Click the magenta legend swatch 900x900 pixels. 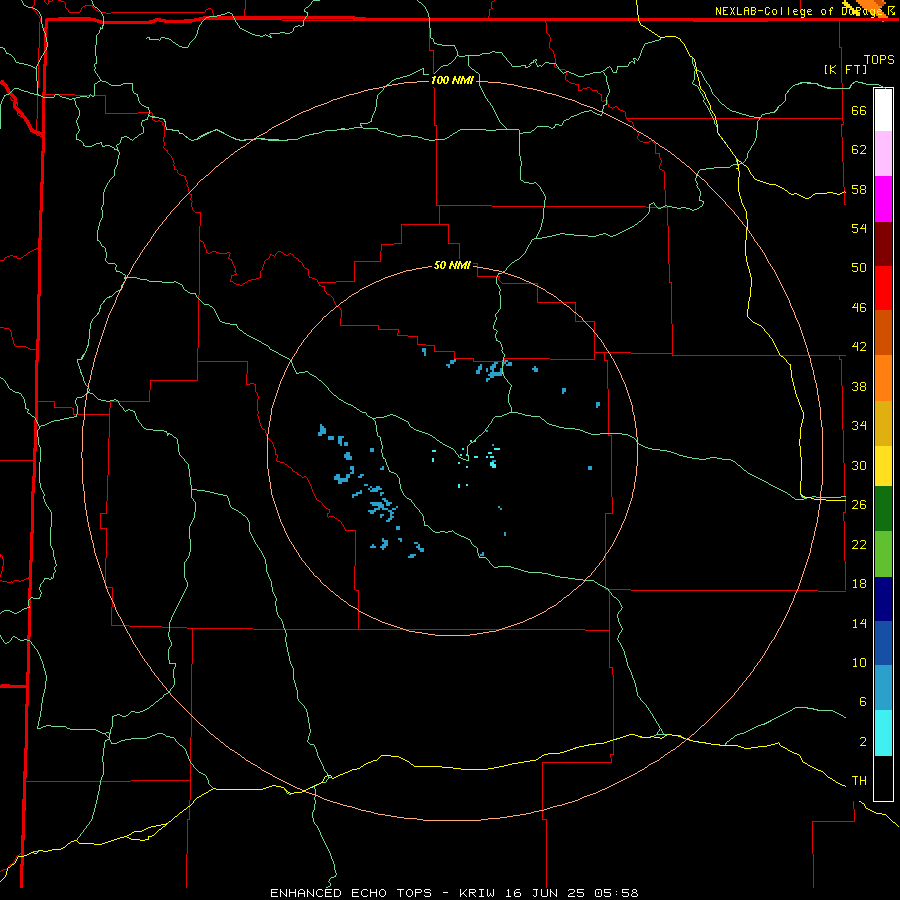pyautogui.click(x=883, y=199)
